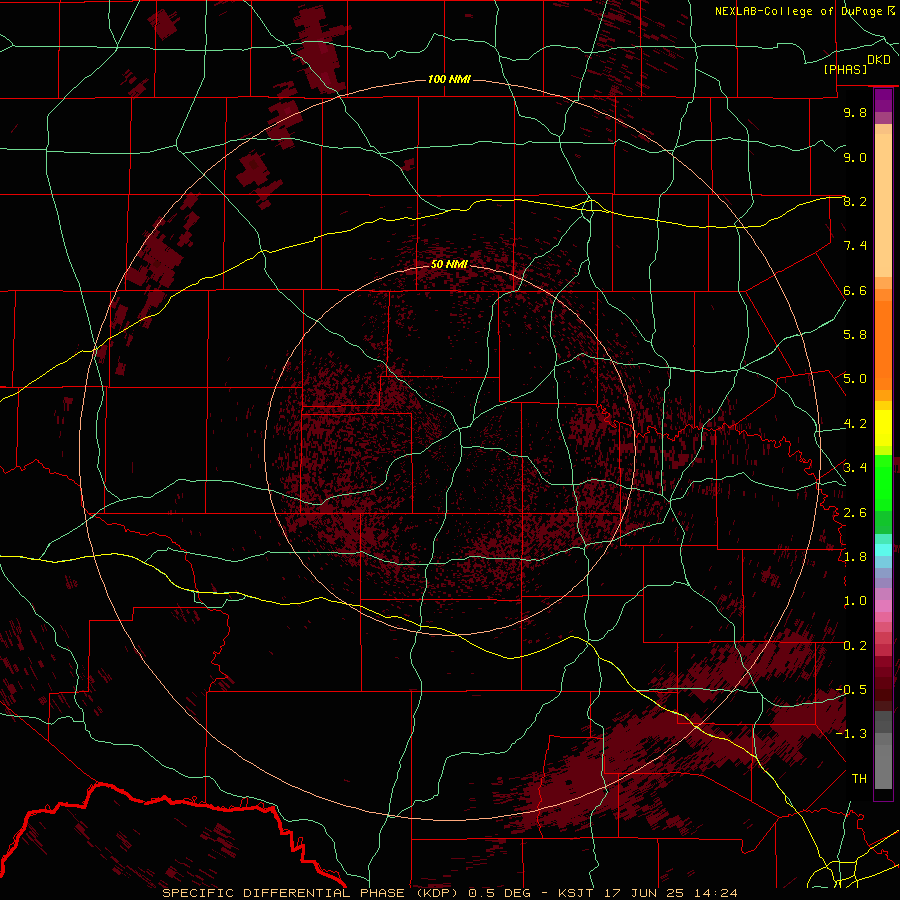The width and height of the screenshot is (900, 900).
Task: Click the "14:24" timestamp in the caption
Action: [x=714, y=893]
